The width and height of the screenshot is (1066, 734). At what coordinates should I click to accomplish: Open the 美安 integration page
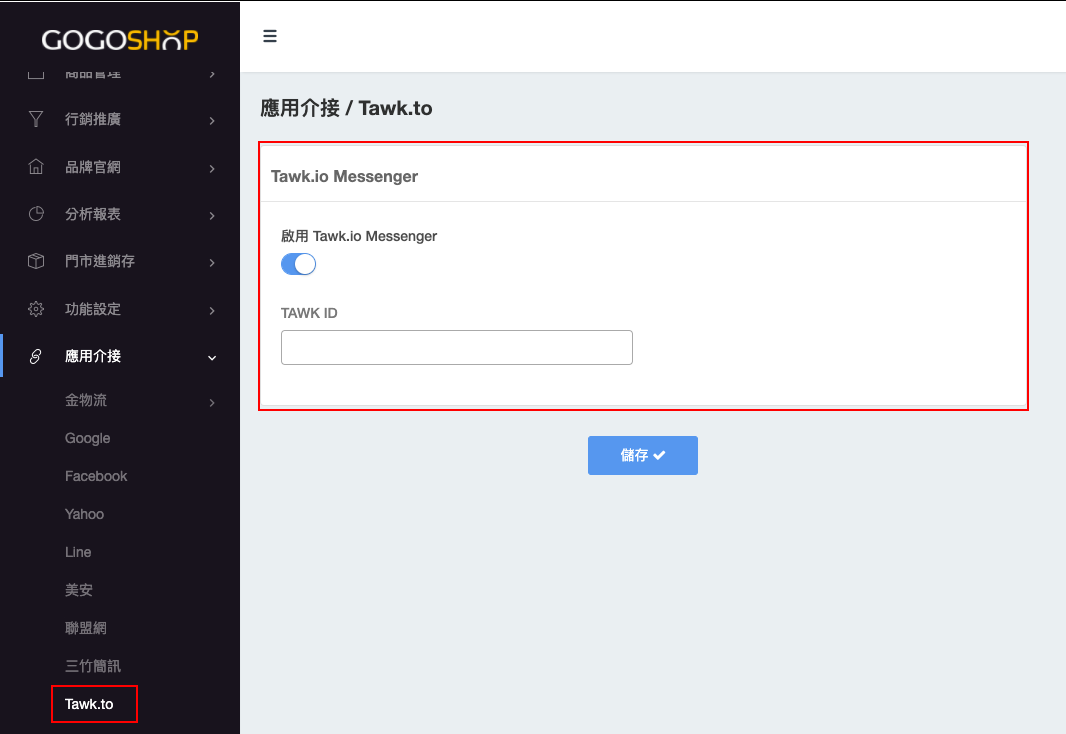click(x=79, y=590)
